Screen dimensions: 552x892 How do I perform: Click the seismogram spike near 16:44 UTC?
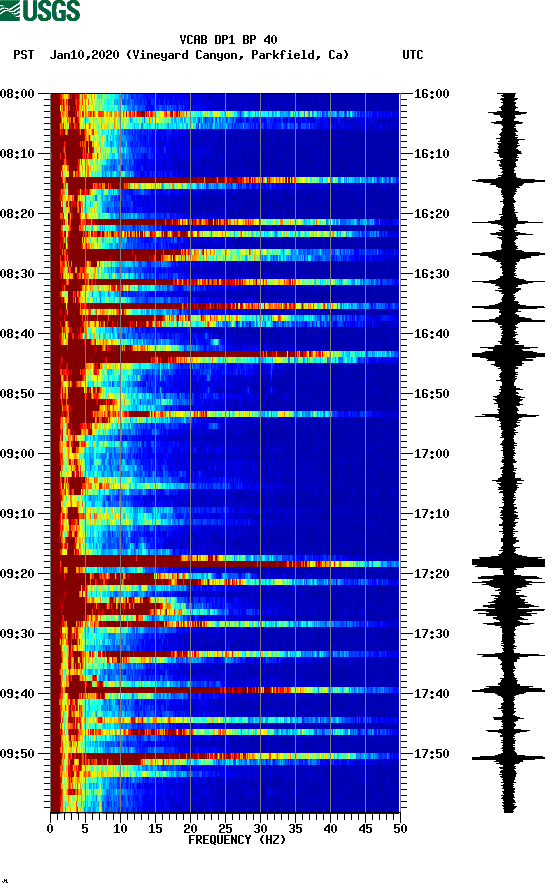pos(508,355)
